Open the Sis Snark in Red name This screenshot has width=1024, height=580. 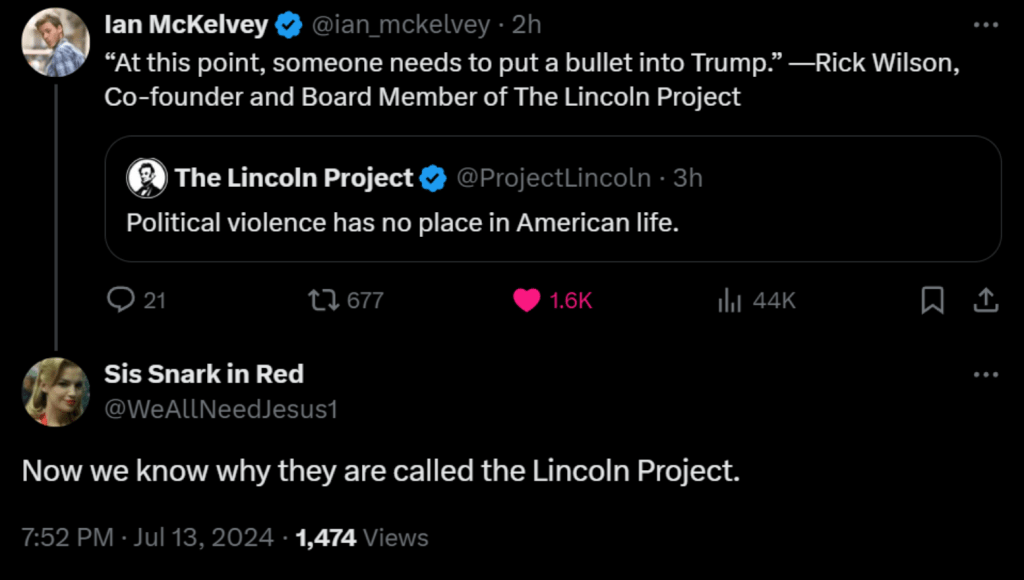point(204,374)
